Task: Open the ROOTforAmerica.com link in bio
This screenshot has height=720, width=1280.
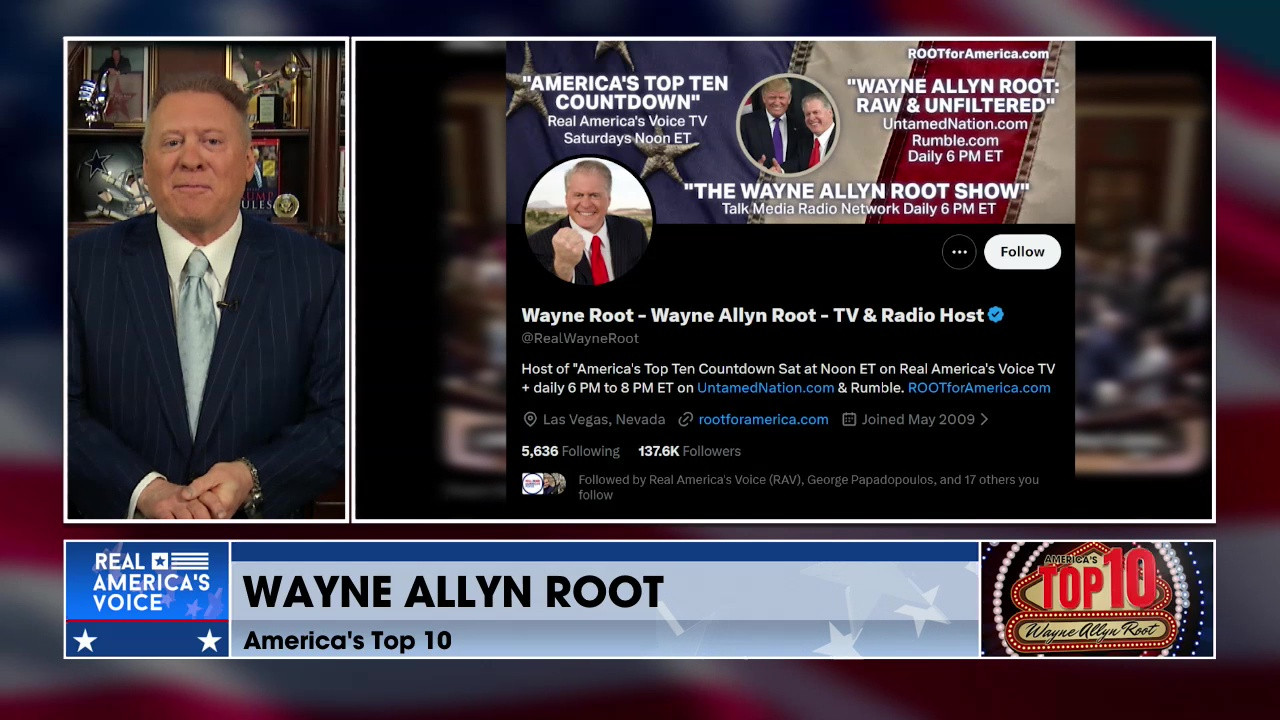Action: click(979, 388)
